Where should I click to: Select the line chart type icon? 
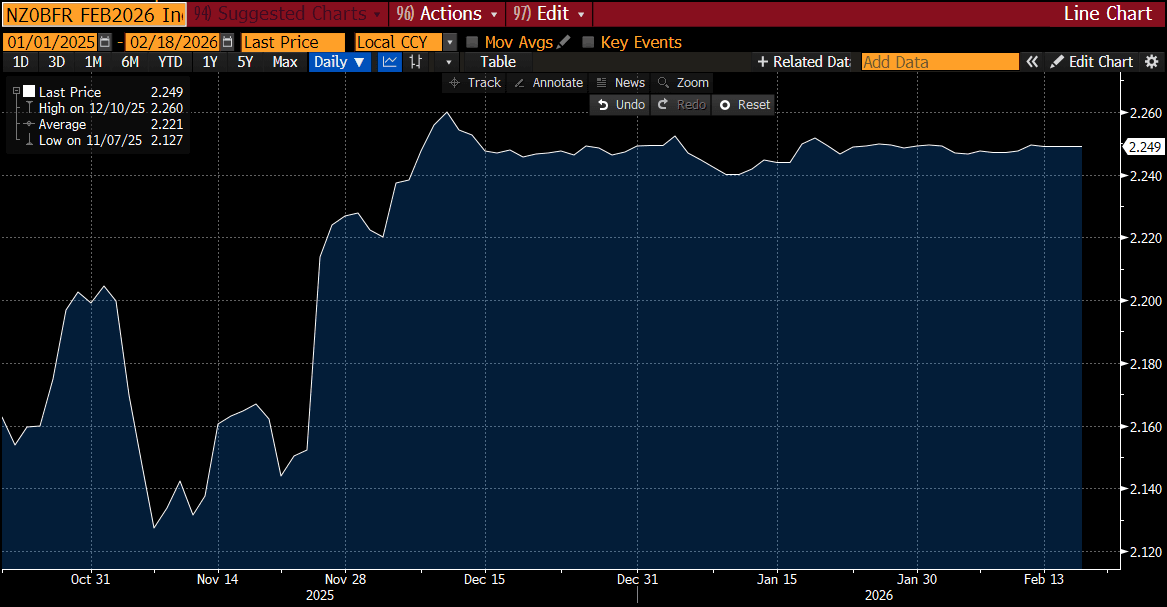pyautogui.click(x=389, y=62)
